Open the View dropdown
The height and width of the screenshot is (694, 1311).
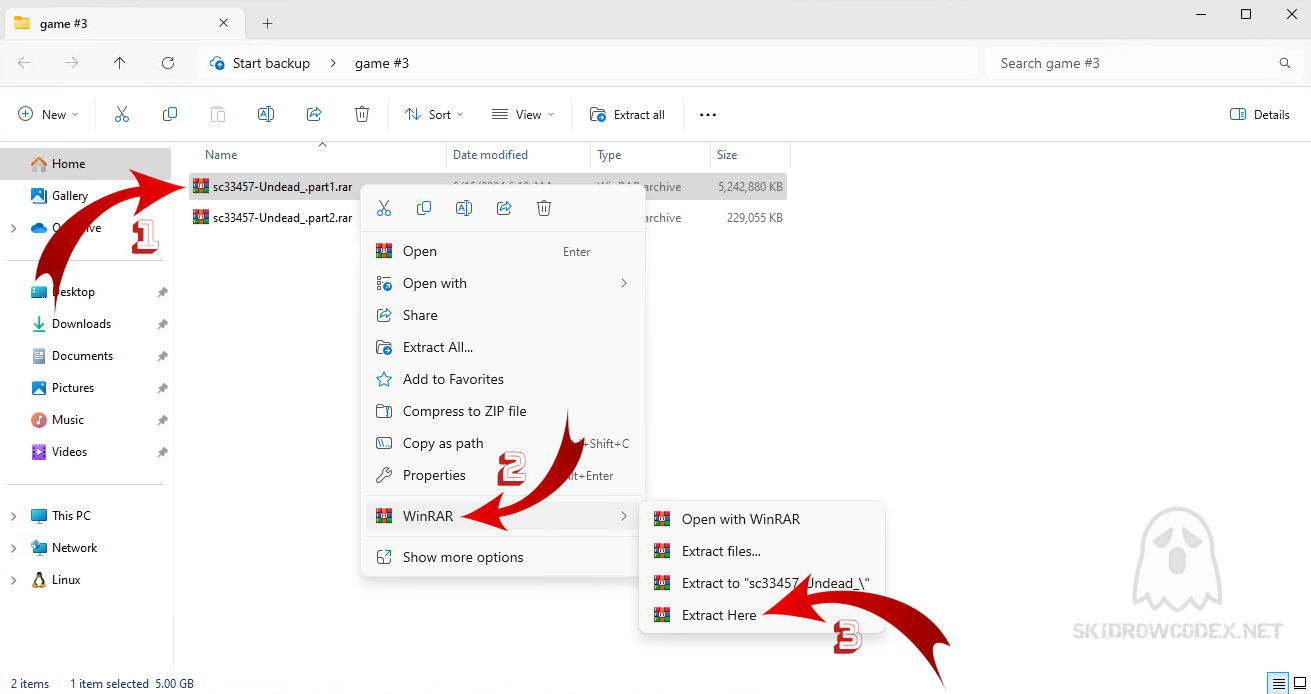tap(523, 115)
